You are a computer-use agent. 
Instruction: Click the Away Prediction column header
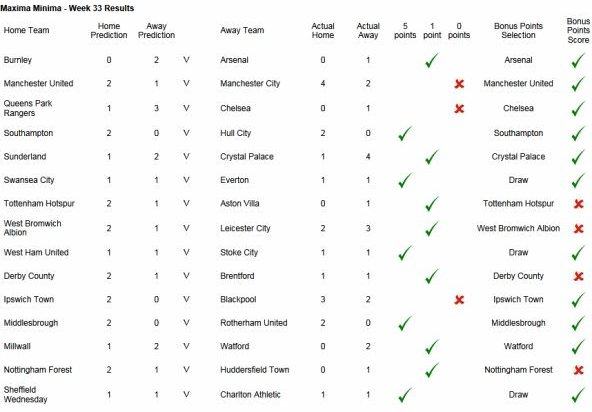coord(156,31)
